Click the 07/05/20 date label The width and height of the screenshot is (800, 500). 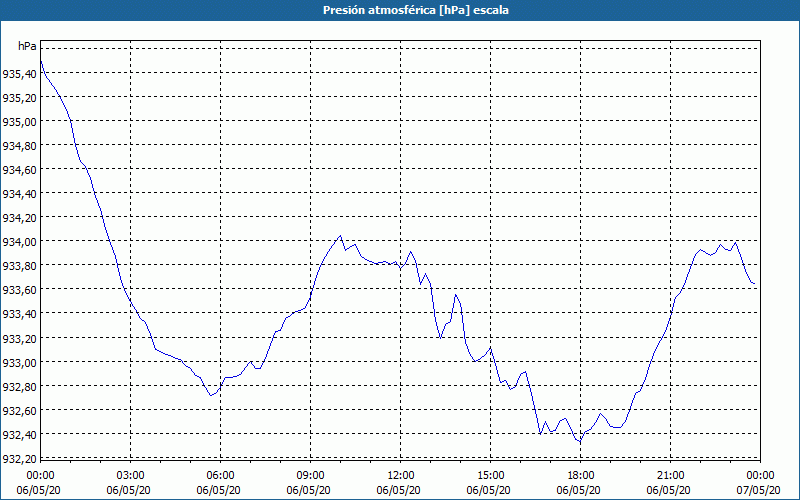tap(758, 490)
